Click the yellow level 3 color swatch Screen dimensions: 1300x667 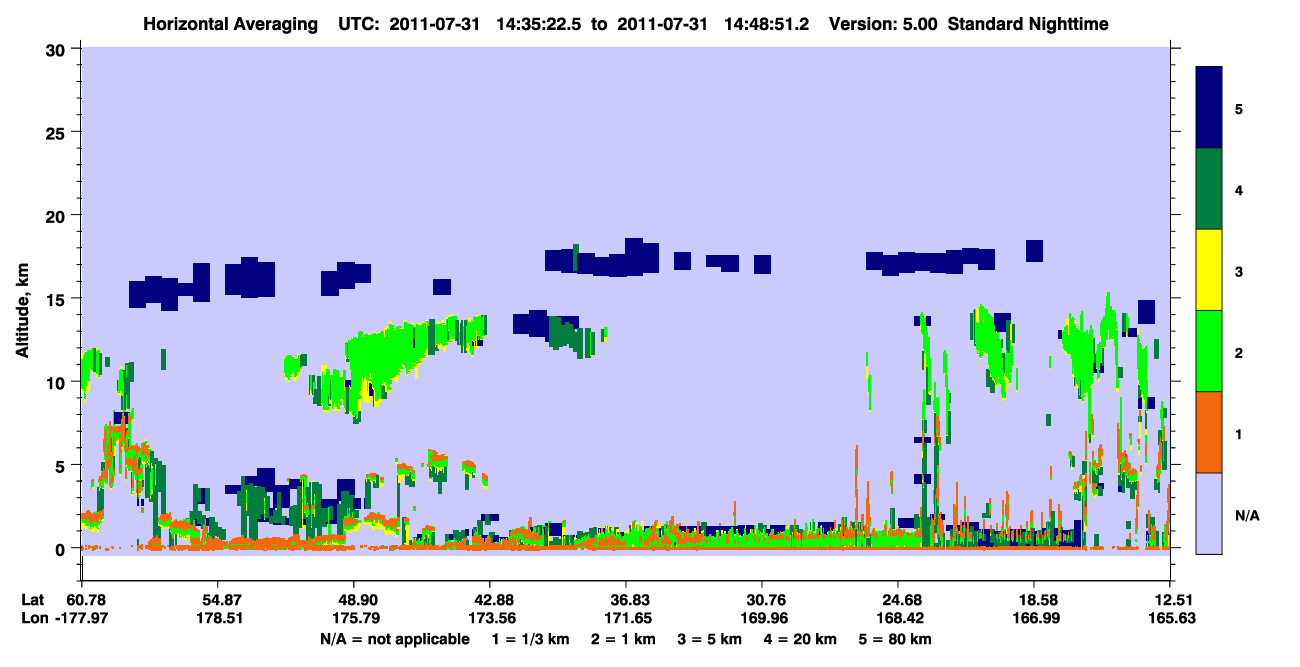1209,270
